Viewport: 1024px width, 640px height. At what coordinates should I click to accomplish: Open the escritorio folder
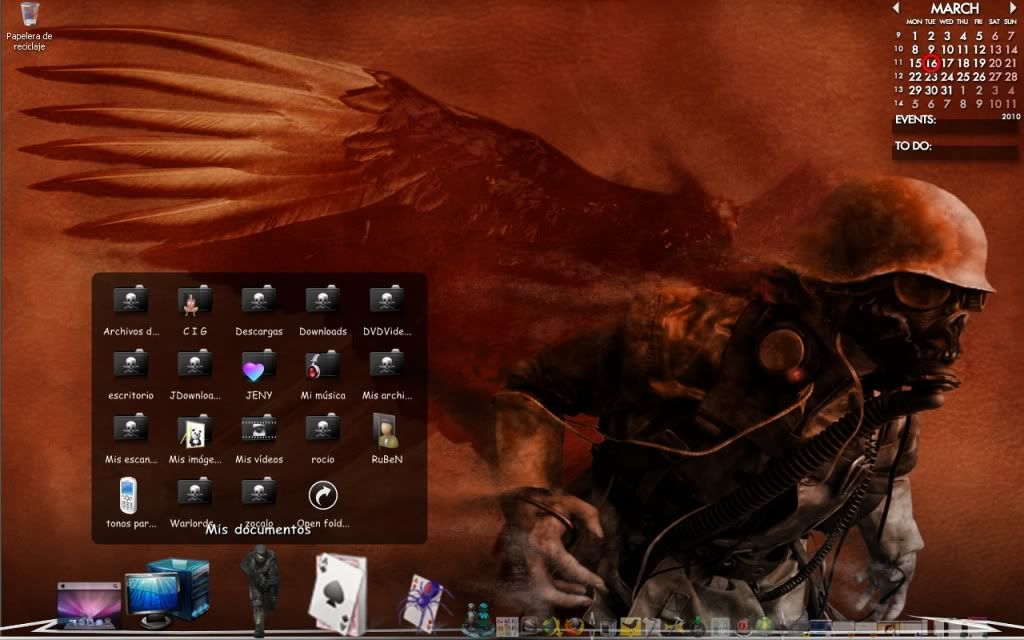tap(131, 375)
